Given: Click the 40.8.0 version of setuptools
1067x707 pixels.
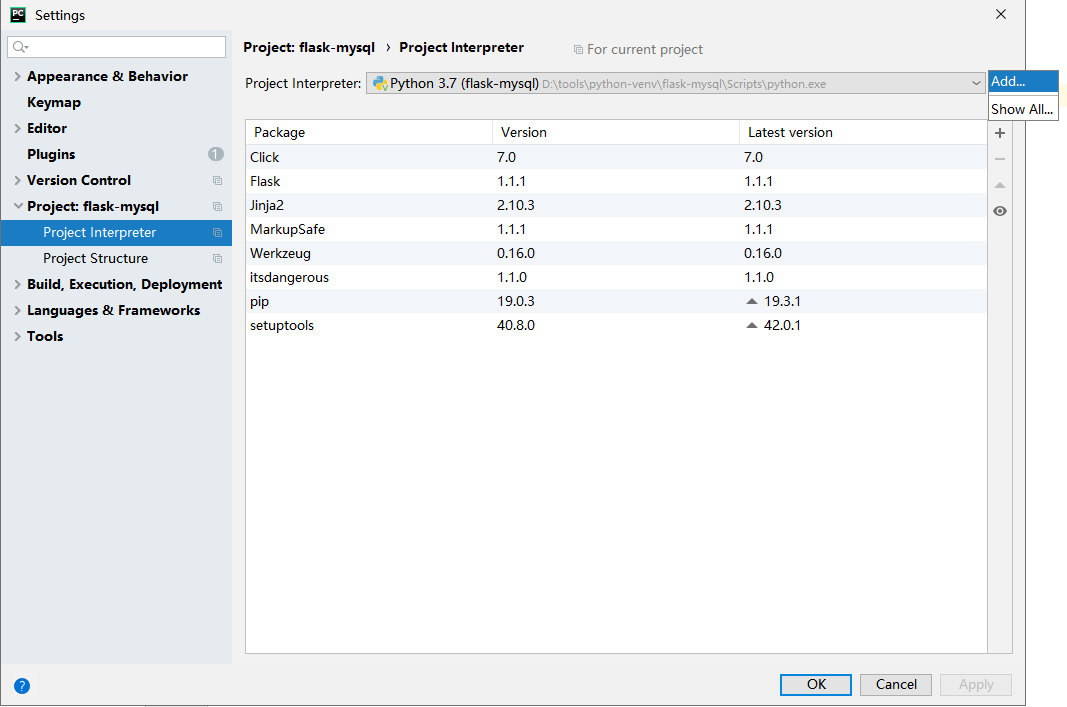Looking at the screenshot, I should point(516,325).
